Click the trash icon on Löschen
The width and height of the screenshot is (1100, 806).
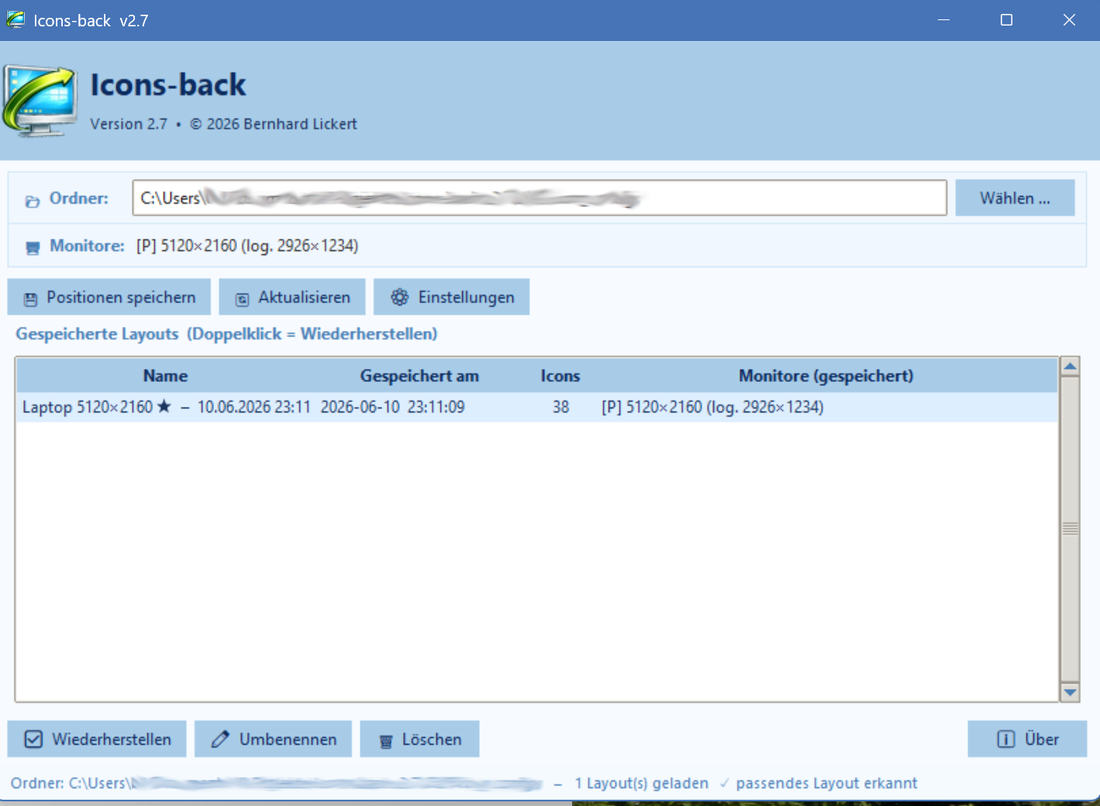coord(386,741)
